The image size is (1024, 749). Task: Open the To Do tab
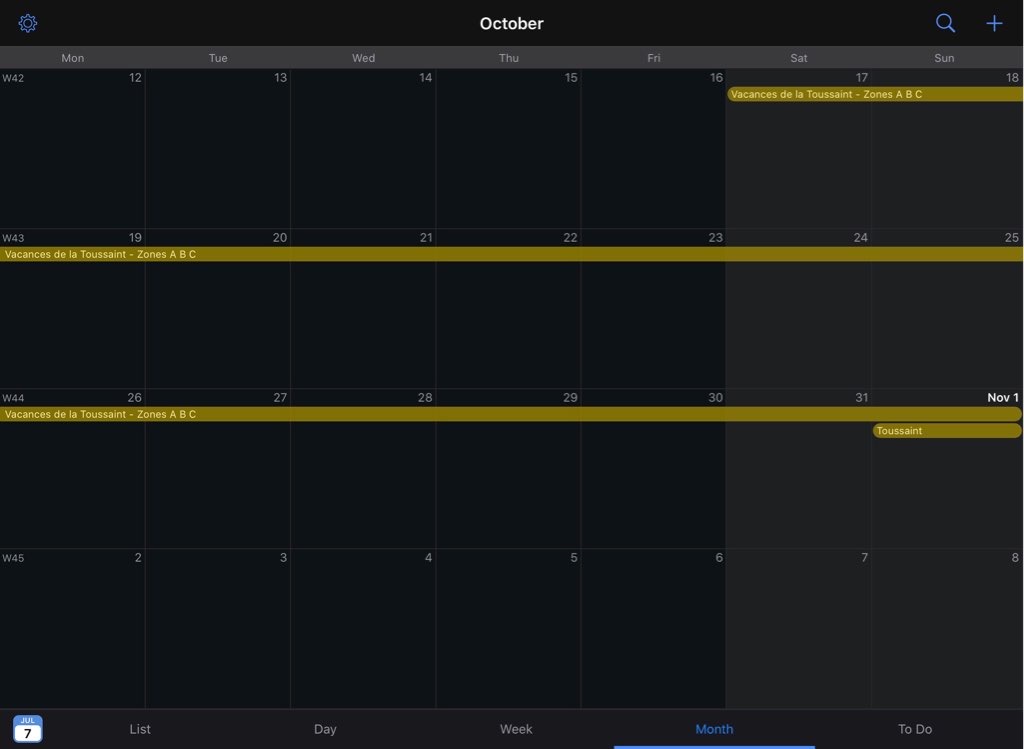coord(914,729)
